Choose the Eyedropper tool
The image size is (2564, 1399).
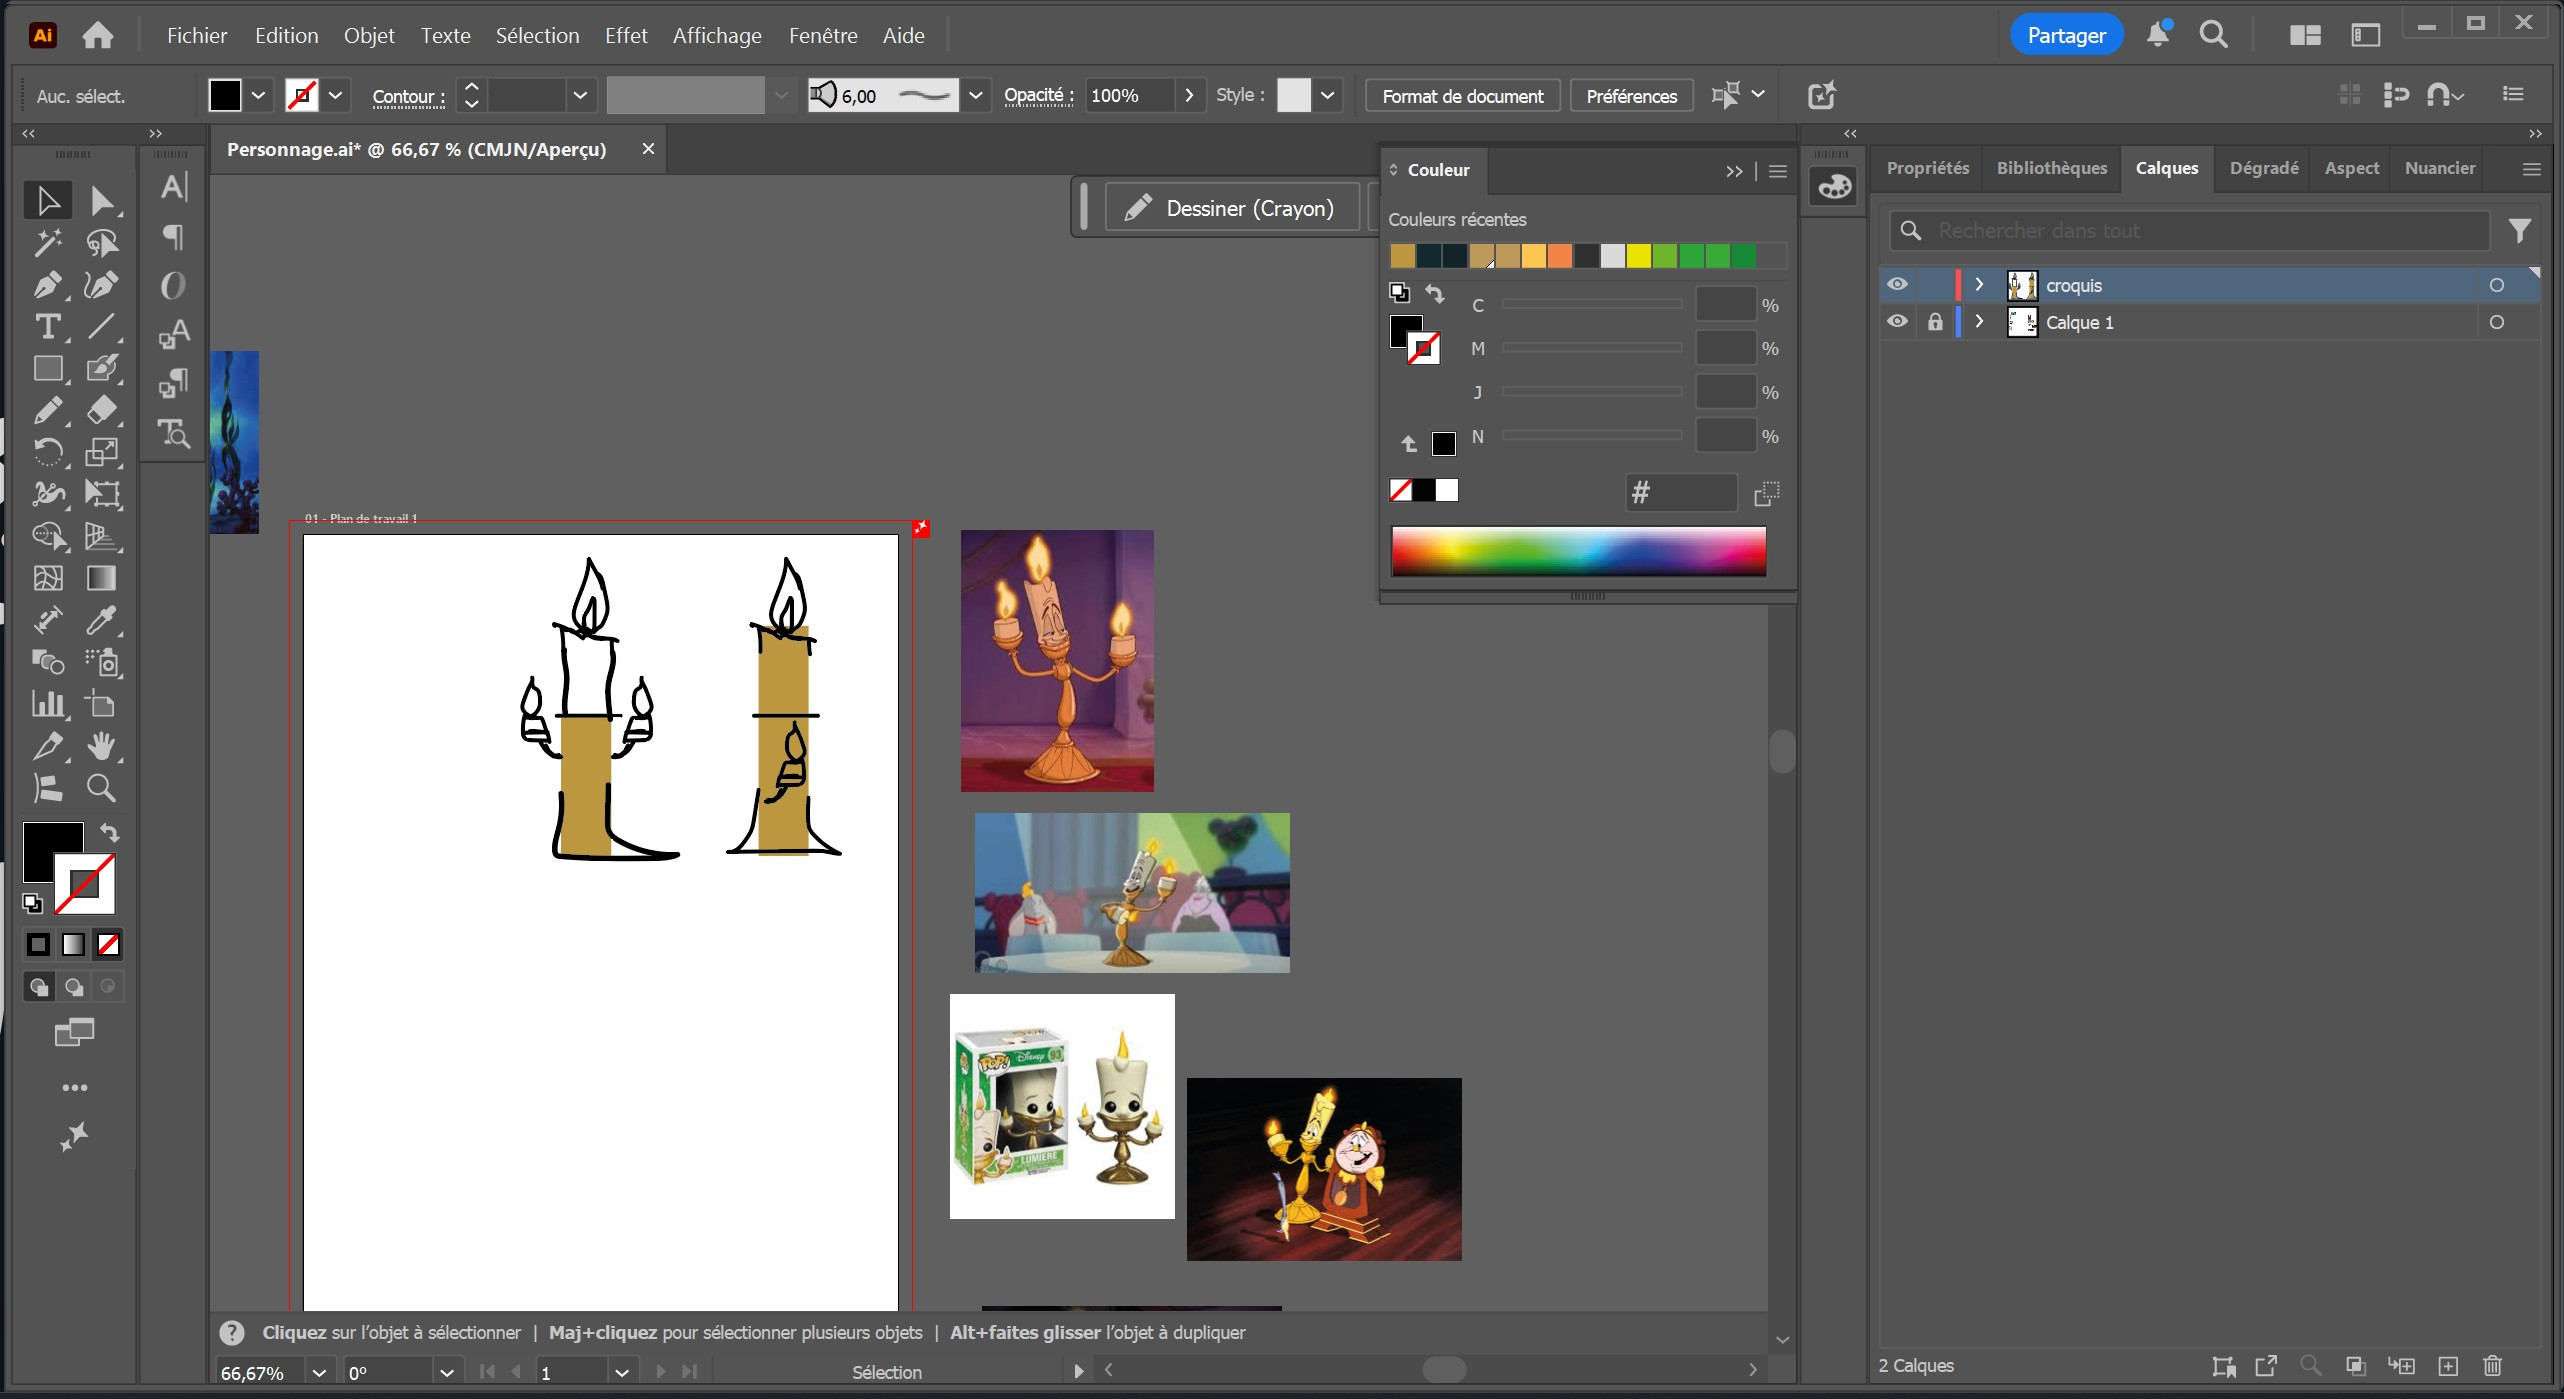click(100, 620)
